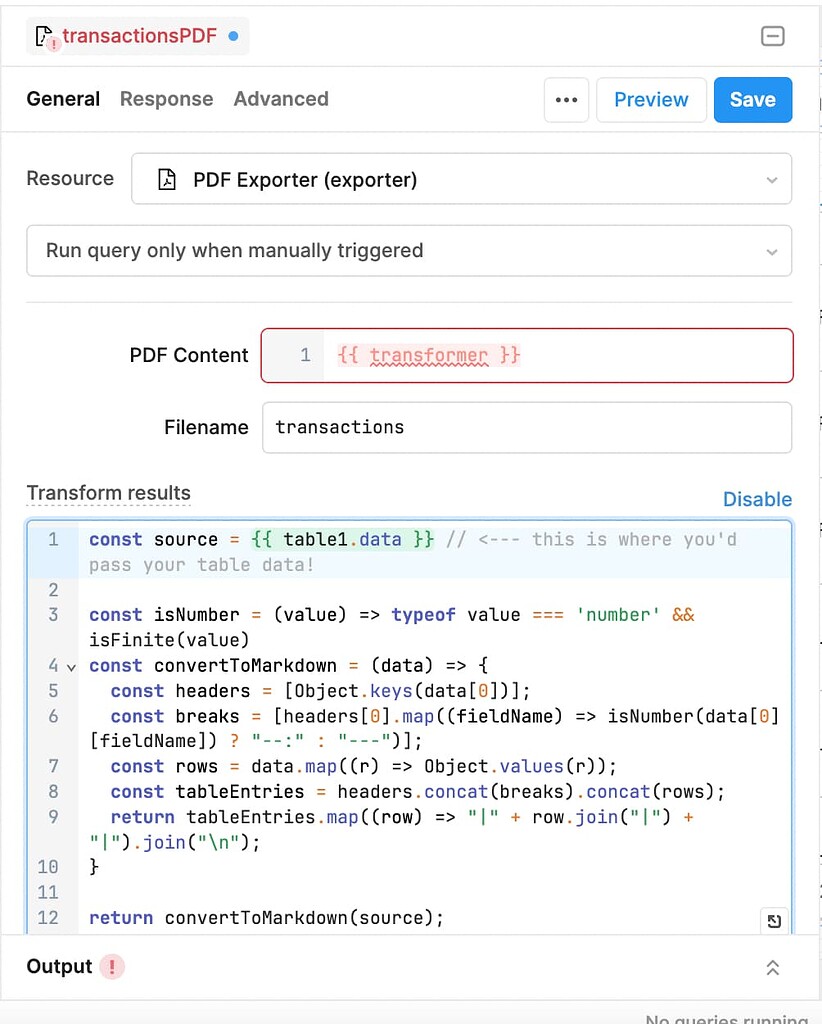Click the No queries running status text
Image resolution: width=822 pixels, height=1024 pixels.
click(727, 1017)
